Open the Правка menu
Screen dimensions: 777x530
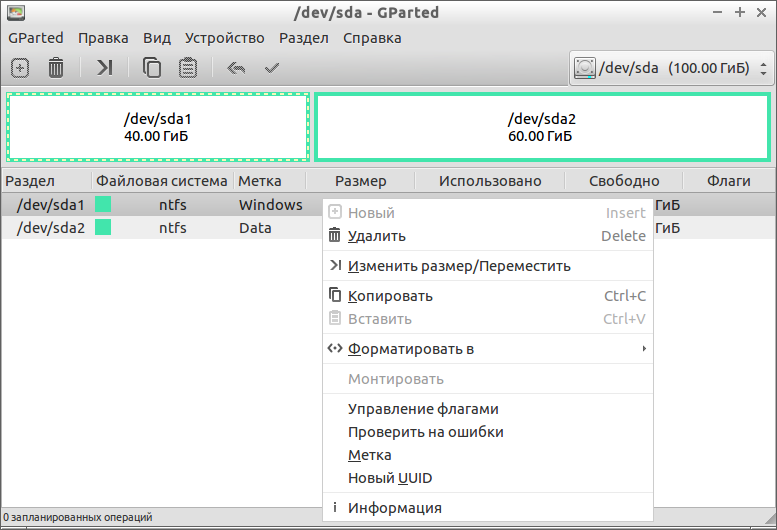(x=103, y=38)
